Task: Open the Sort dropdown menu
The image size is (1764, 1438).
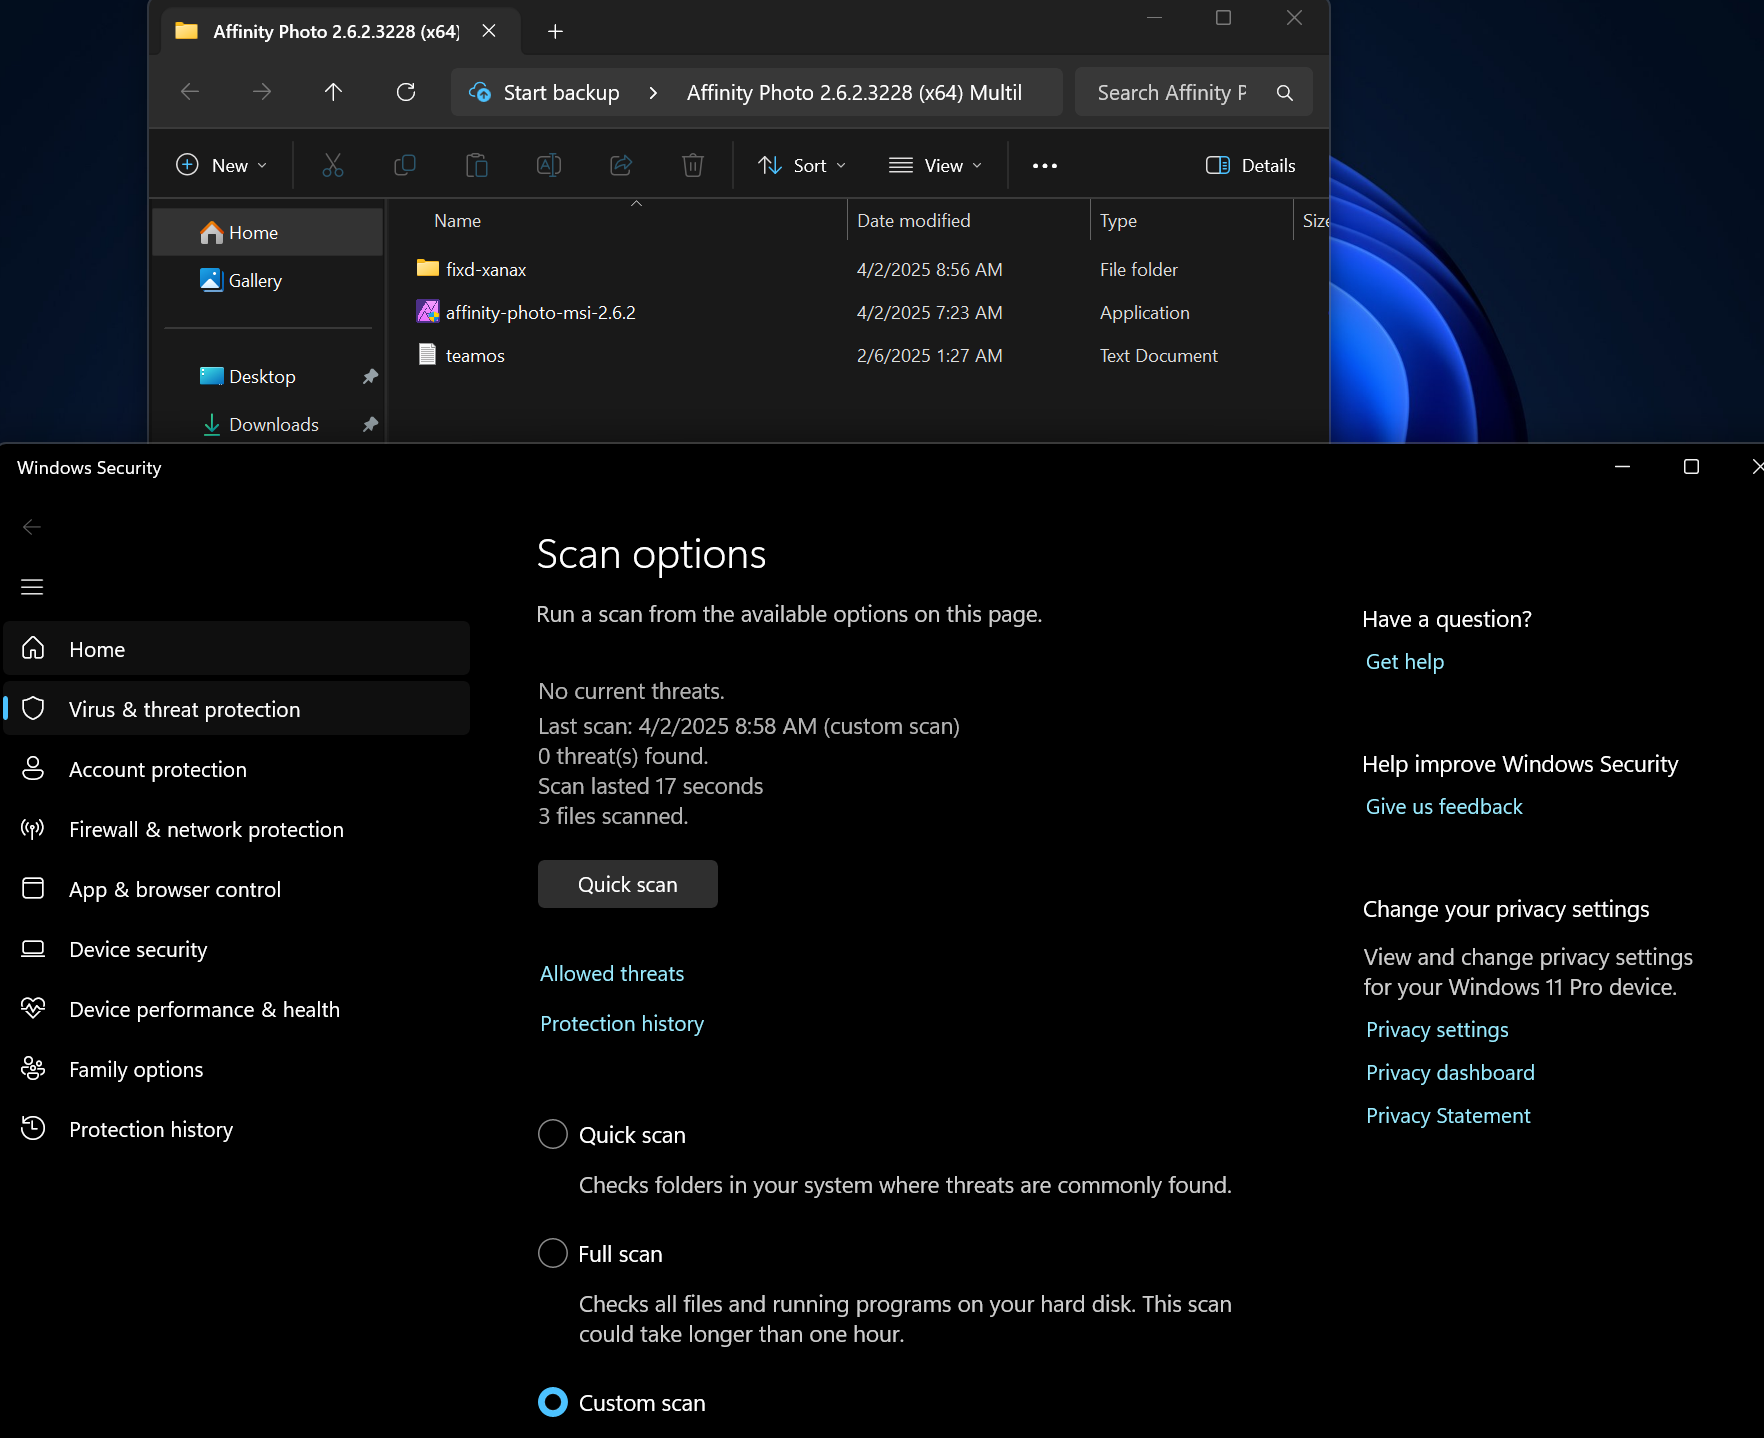Action: [x=802, y=166]
